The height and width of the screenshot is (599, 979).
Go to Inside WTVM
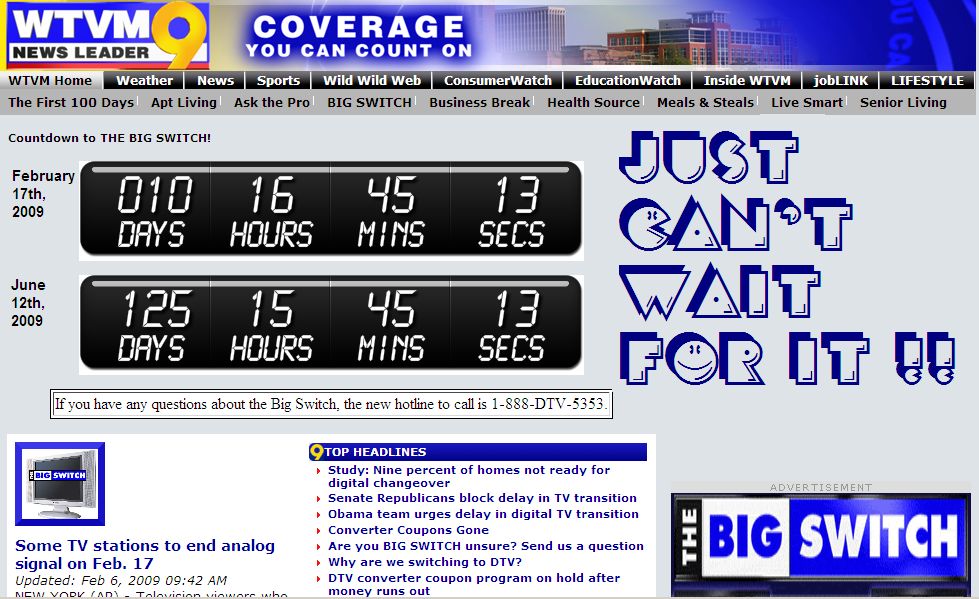pos(747,81)
